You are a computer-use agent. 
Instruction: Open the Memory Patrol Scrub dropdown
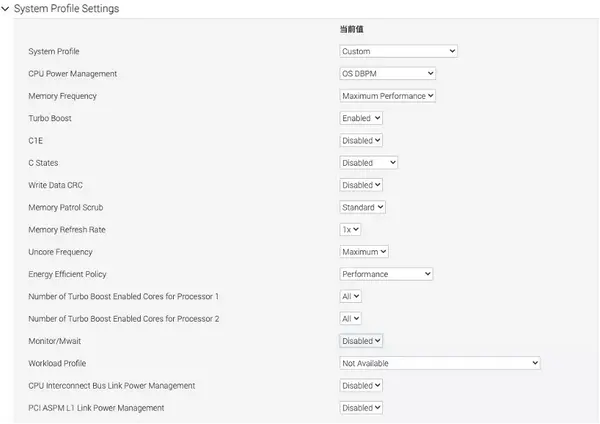362,207
